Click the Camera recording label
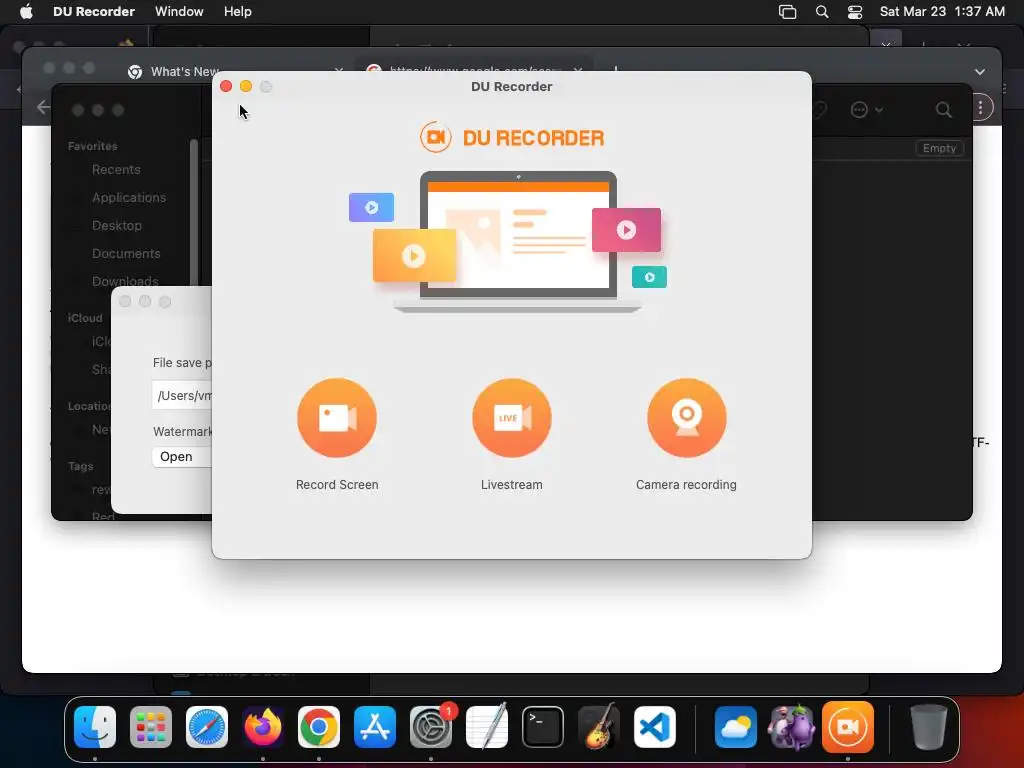This screenshot has height=768, width=1024. [686, 485]
